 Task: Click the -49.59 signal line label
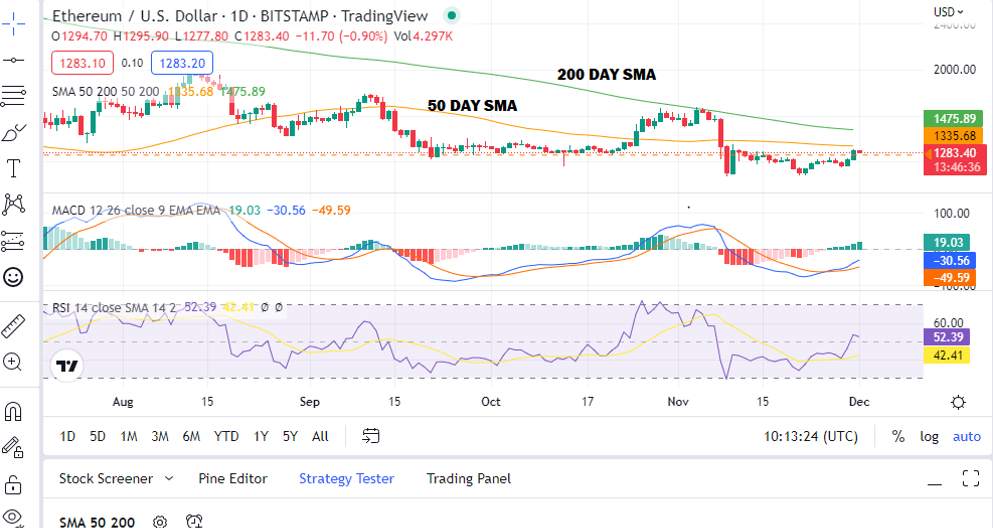(x=951, y=277)
